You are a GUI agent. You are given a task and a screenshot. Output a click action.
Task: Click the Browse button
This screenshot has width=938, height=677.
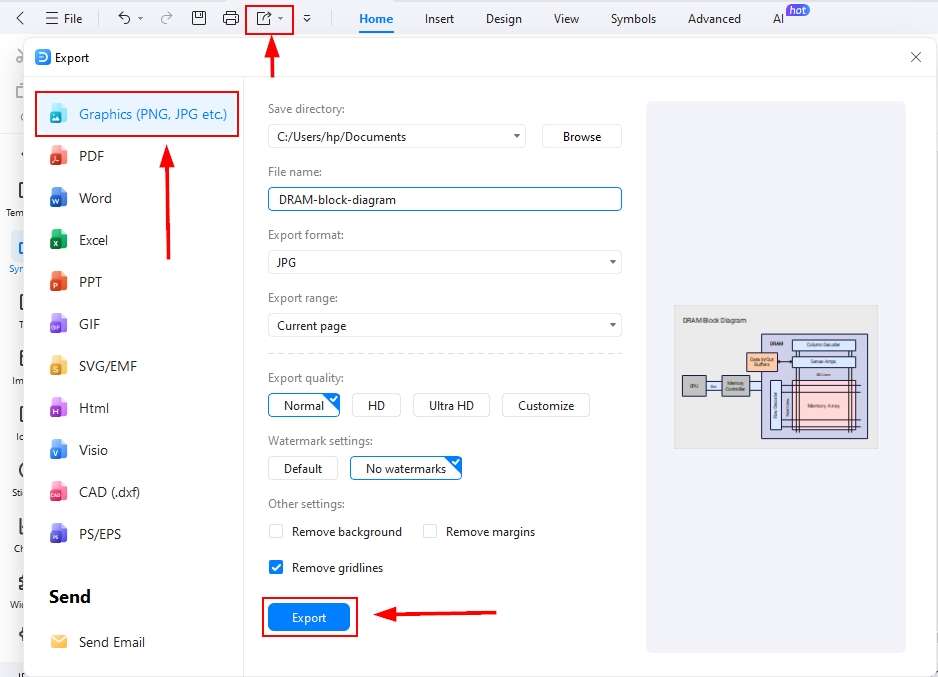tap(581, 136)
